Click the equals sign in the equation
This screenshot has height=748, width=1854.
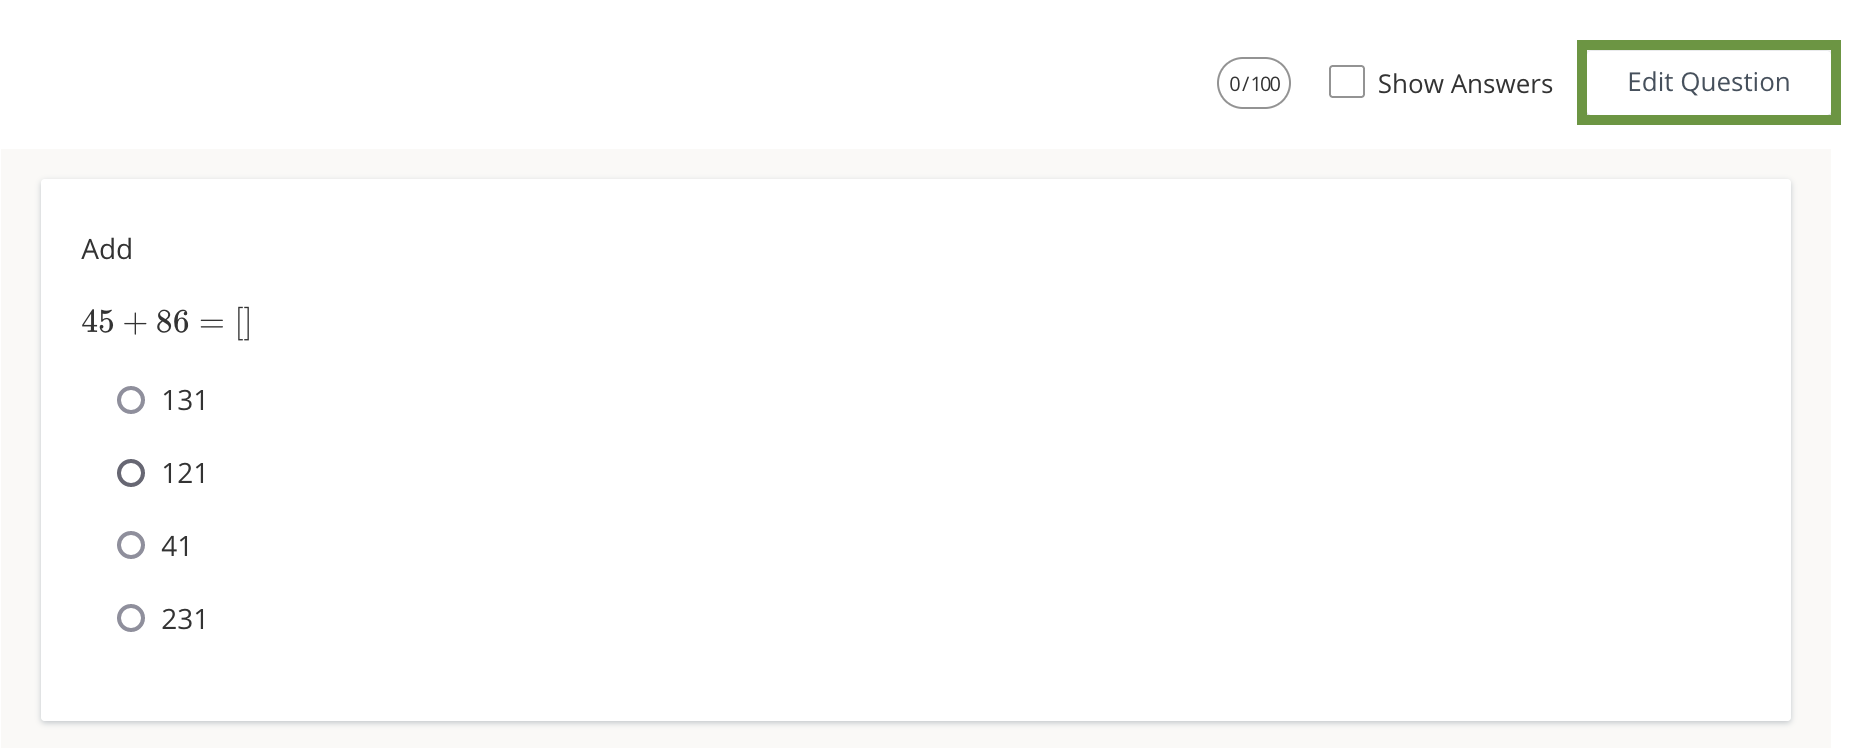click(211, 323)
